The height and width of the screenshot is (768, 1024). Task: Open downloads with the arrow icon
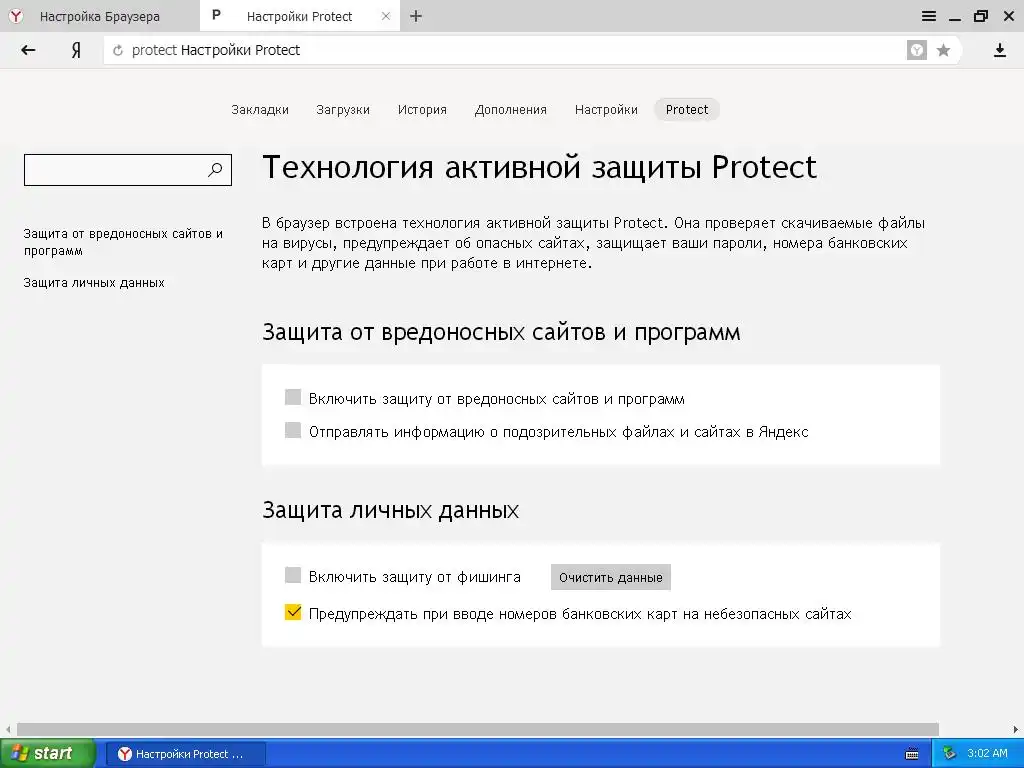pyautogui.click(x=1000, y=50)
